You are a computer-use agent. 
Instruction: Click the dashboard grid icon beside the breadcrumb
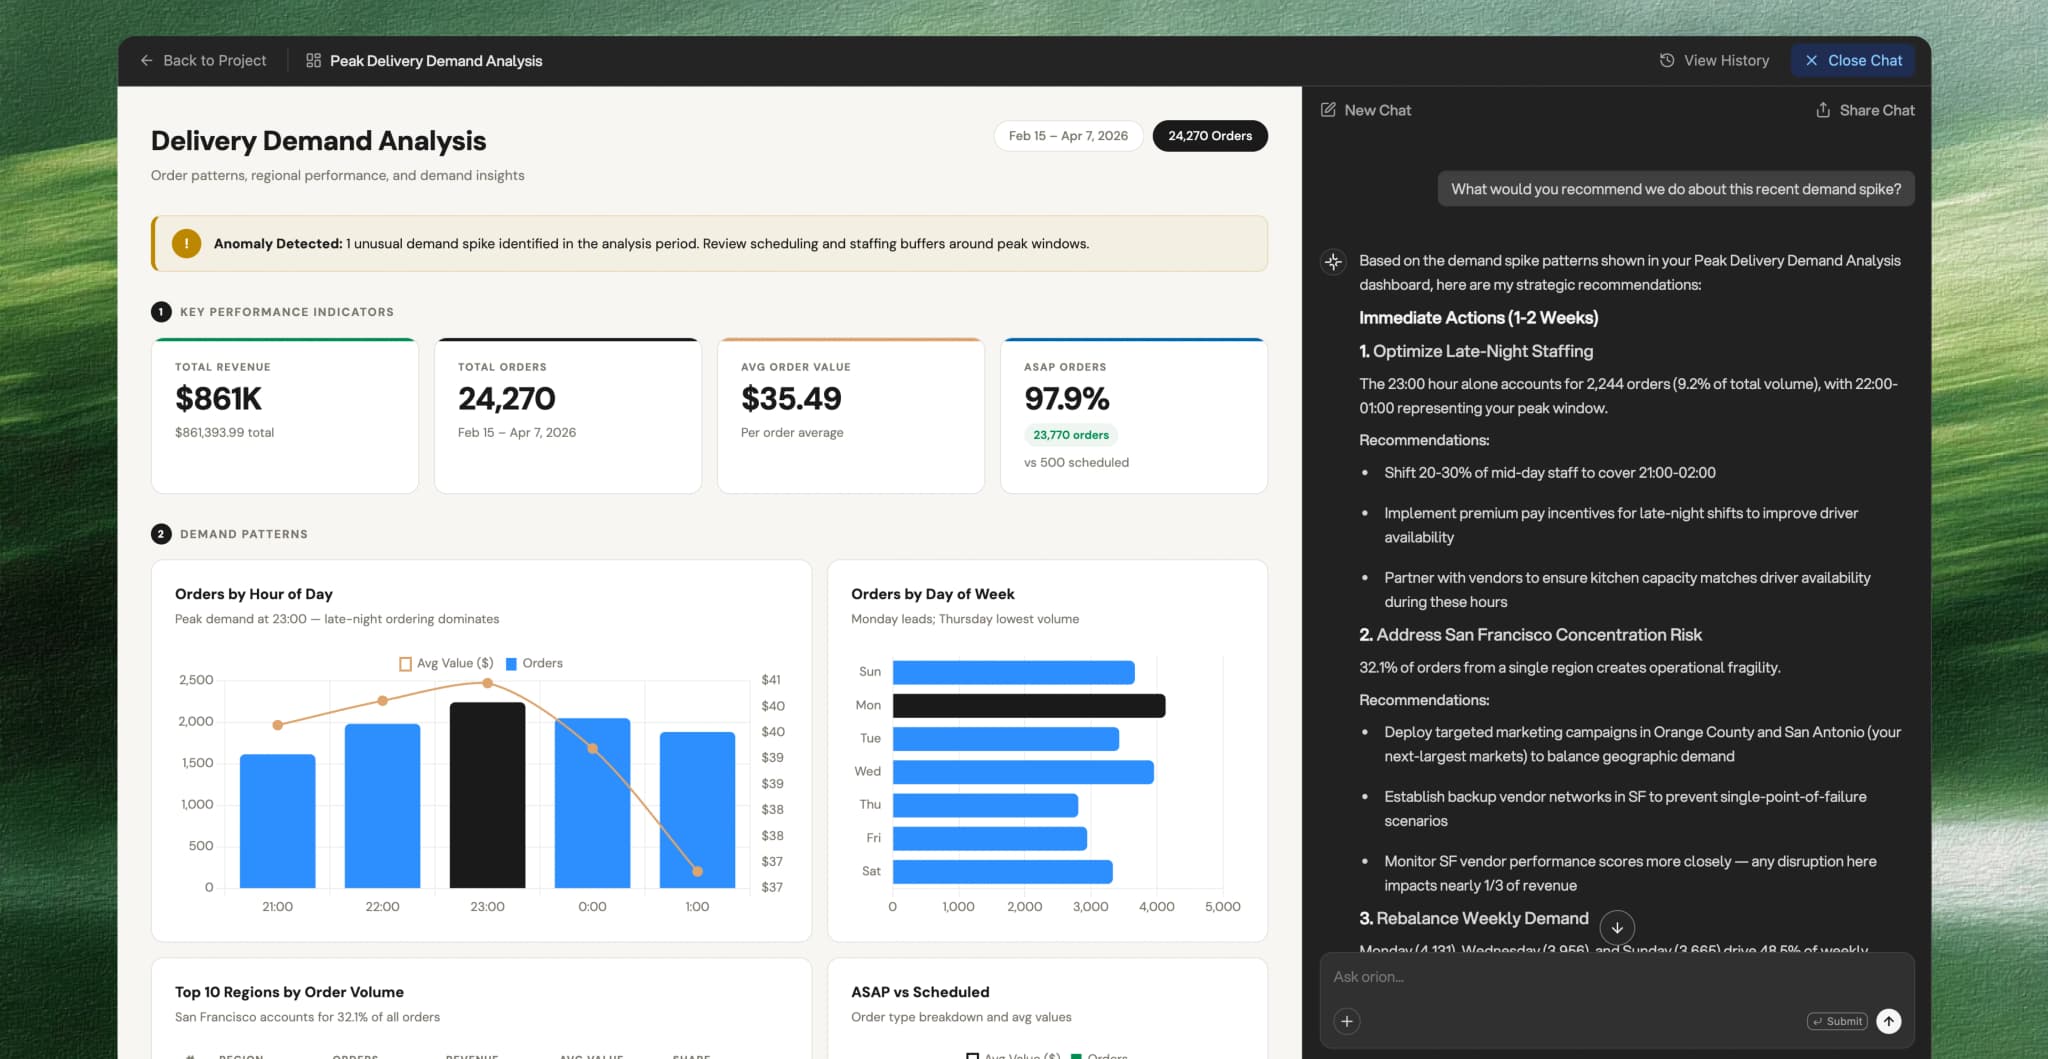pyautogui.click(x=311, y=60)
